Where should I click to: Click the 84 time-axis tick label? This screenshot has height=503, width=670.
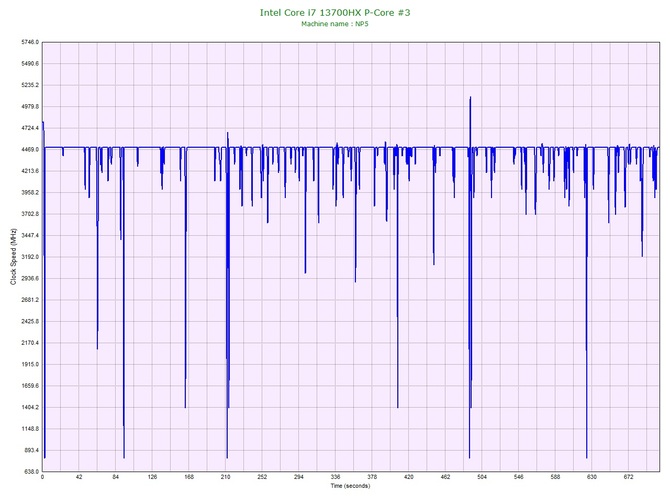(x=116, y=477)
